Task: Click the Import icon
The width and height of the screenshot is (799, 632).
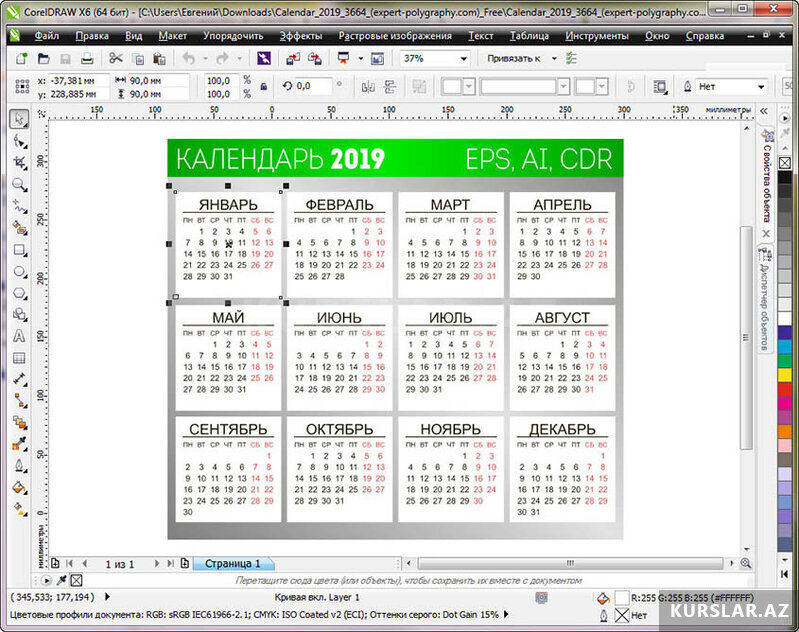Action: [x=293, y=59]
